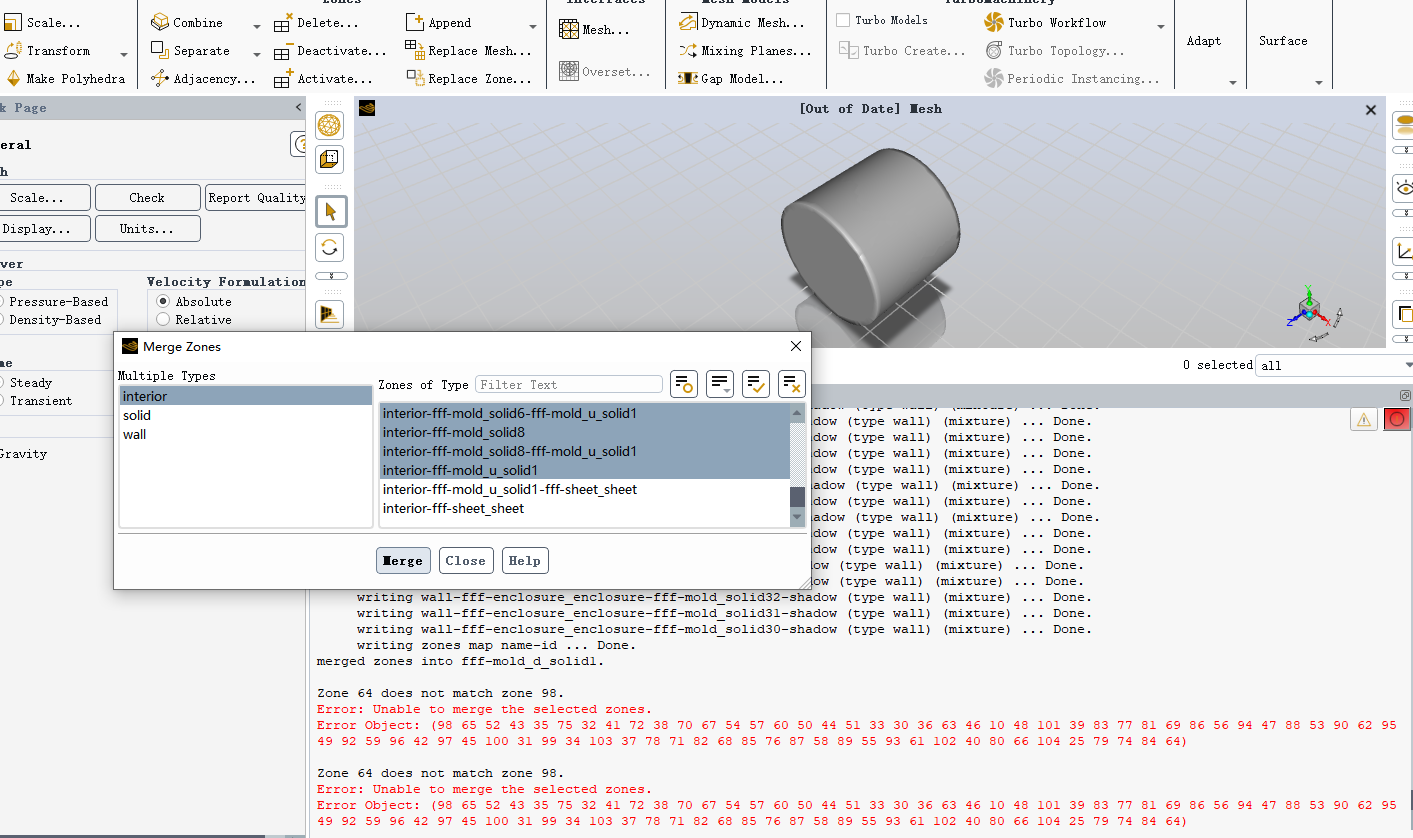Open the Delete zones tool
Image resolution: width=1413 pixels, height=838 pixels.
(316, 23)
